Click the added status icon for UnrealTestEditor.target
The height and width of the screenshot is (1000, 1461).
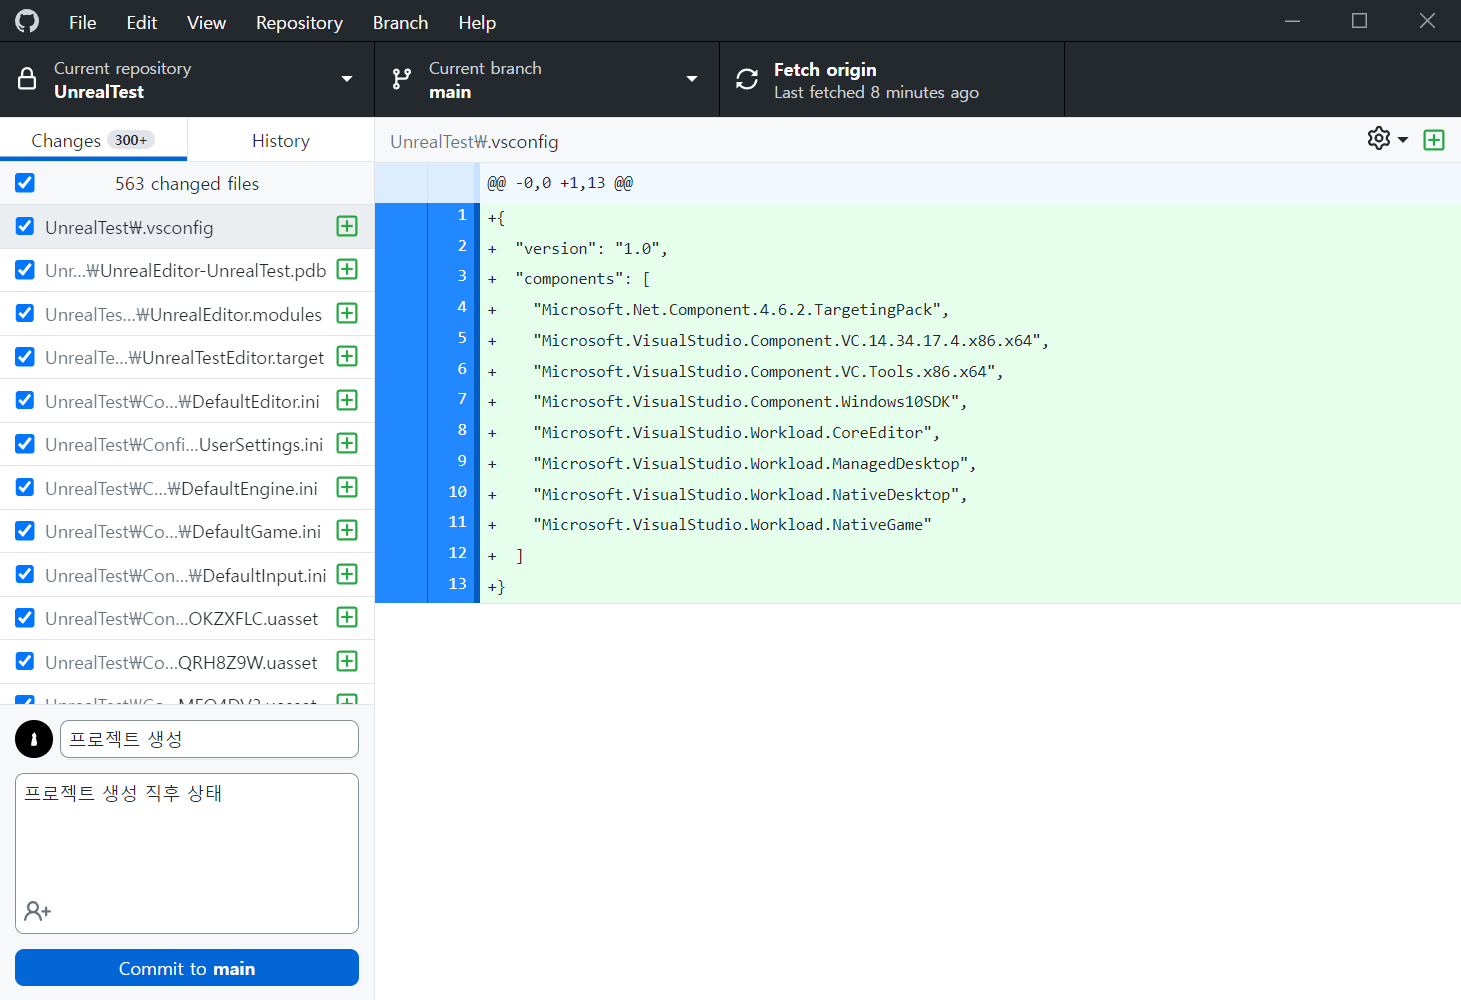(347, 356)
